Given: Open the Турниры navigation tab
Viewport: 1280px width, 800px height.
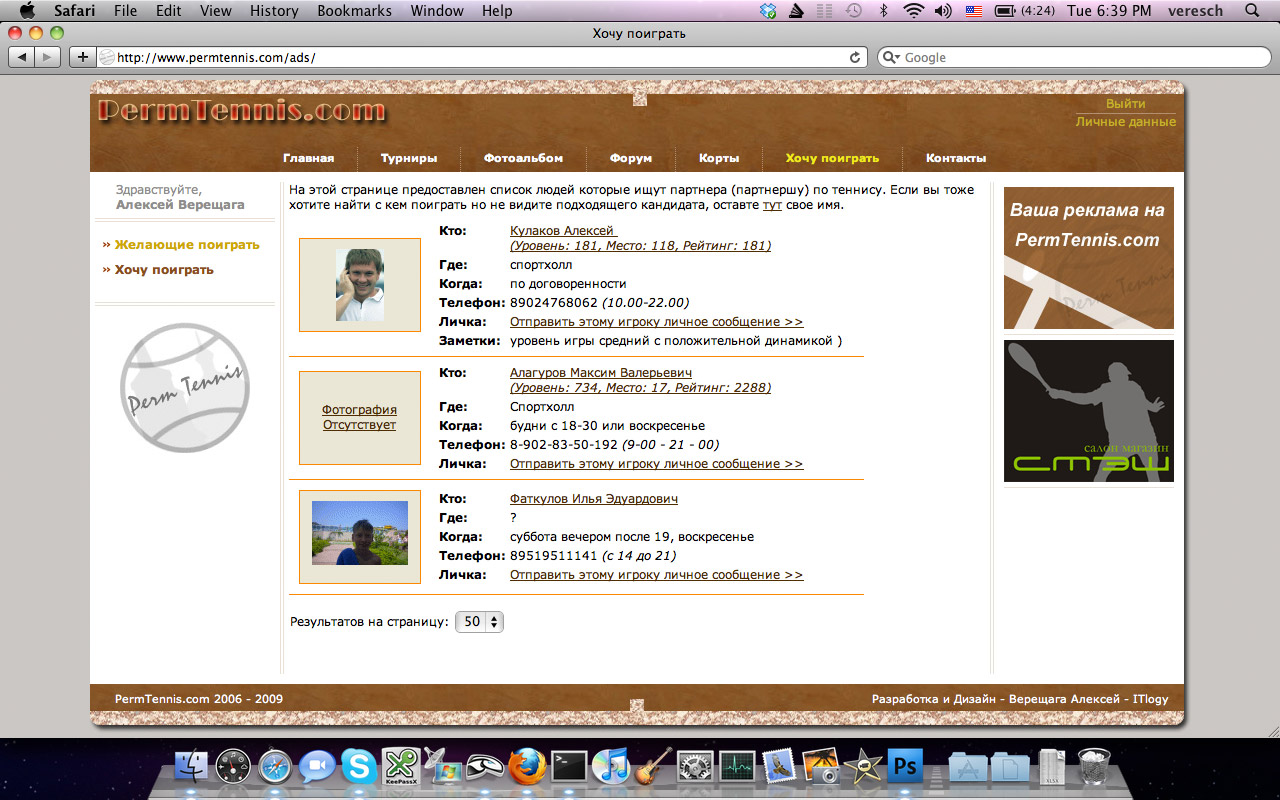Looking at the screenshot, I should pos(408,158).
